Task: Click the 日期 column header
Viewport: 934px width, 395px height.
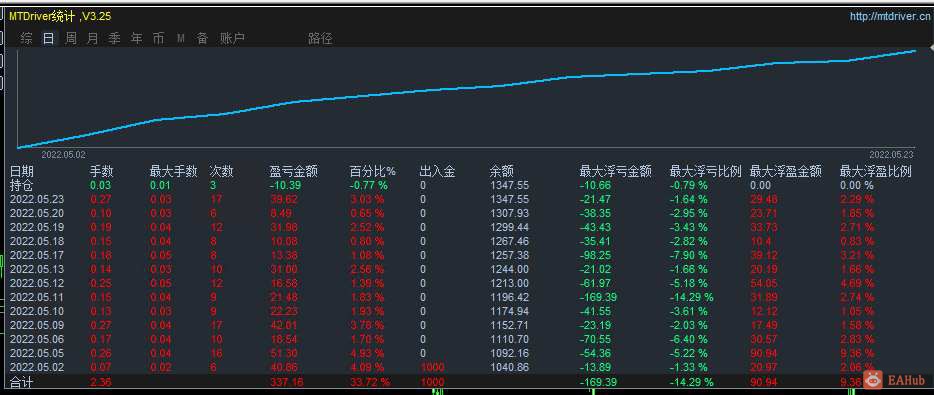Action: coord(21,172)
